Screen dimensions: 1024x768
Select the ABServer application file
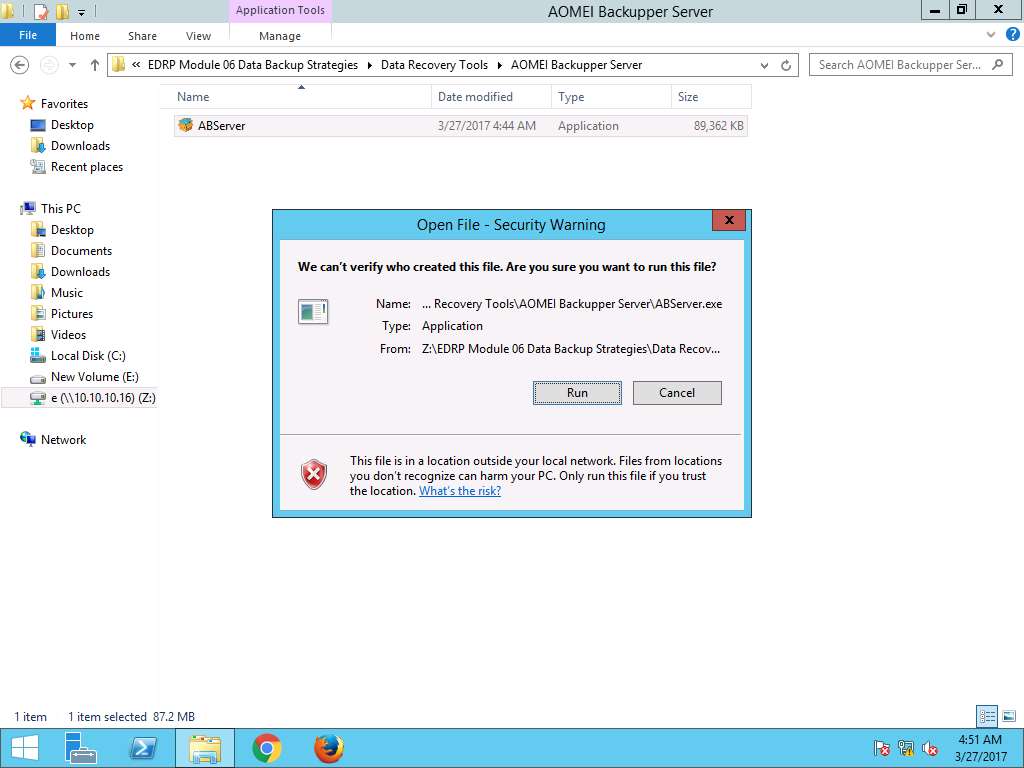tap(460, 125)
